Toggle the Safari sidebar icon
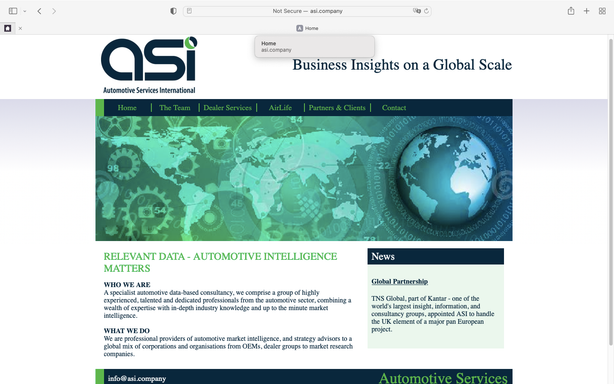Screen dimensions: 614x384 point(13,11)
